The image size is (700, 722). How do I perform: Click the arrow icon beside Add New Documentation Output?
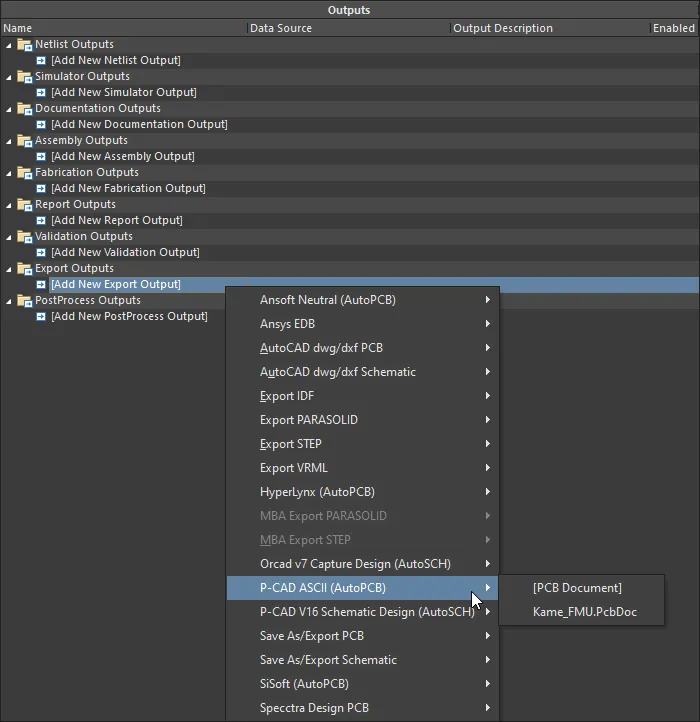[x=41, y=124]
